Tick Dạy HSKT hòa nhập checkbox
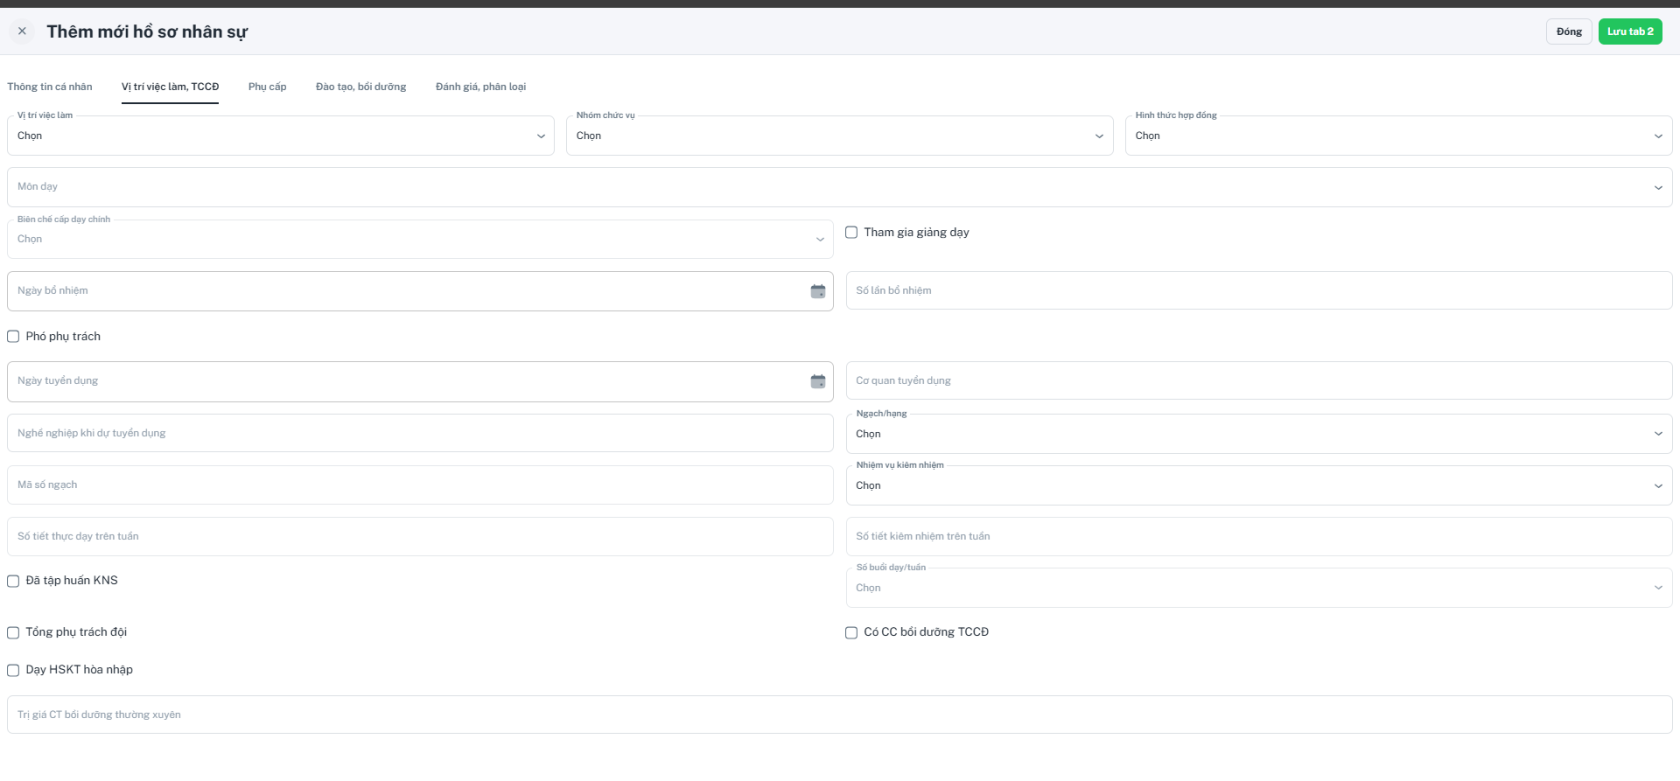The height and width of the screenshot is (781, 1680). pyautogui.click(x=13, y=670)
